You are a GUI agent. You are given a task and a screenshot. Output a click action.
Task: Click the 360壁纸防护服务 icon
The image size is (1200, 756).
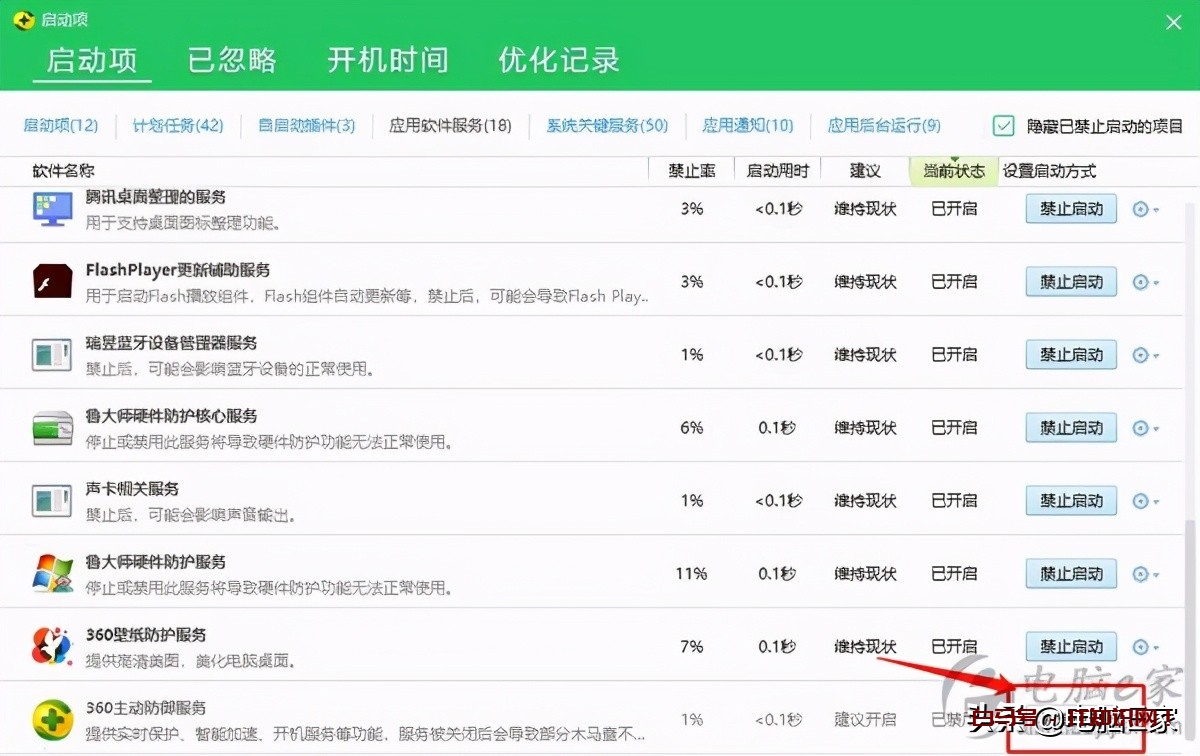(52, 646)
